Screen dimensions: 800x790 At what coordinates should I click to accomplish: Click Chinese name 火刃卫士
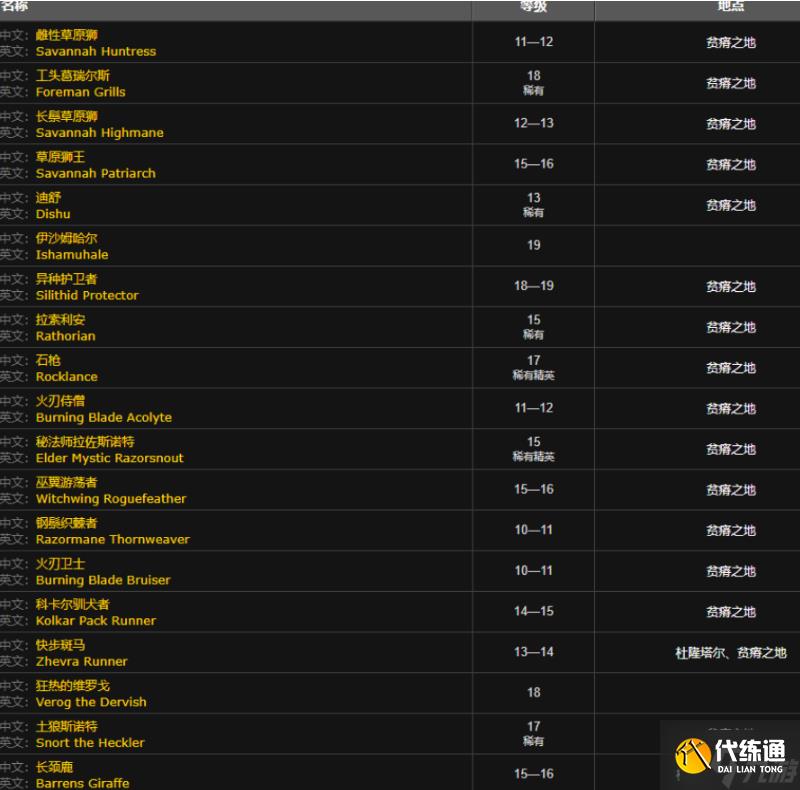(x=60, y=564)
